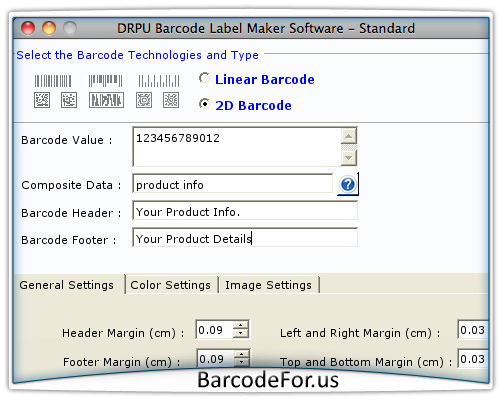500x400 pixels.
Task: Increase the Header Margin value
Action: tap(241, 325)
